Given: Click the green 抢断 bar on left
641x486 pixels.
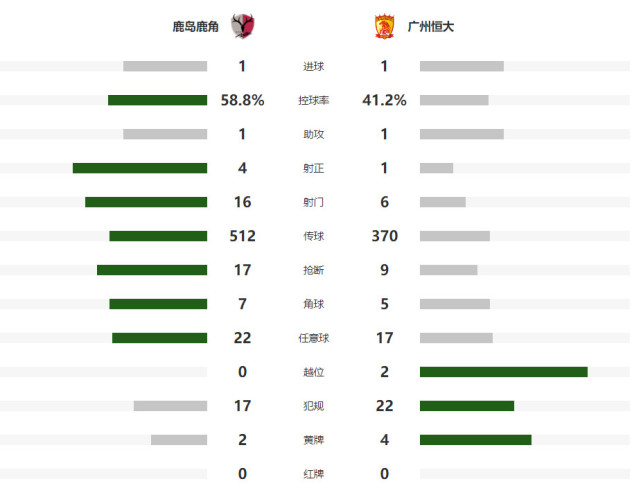Looking at the screenshot, I should pyautogui.click(x=152, y=270).
